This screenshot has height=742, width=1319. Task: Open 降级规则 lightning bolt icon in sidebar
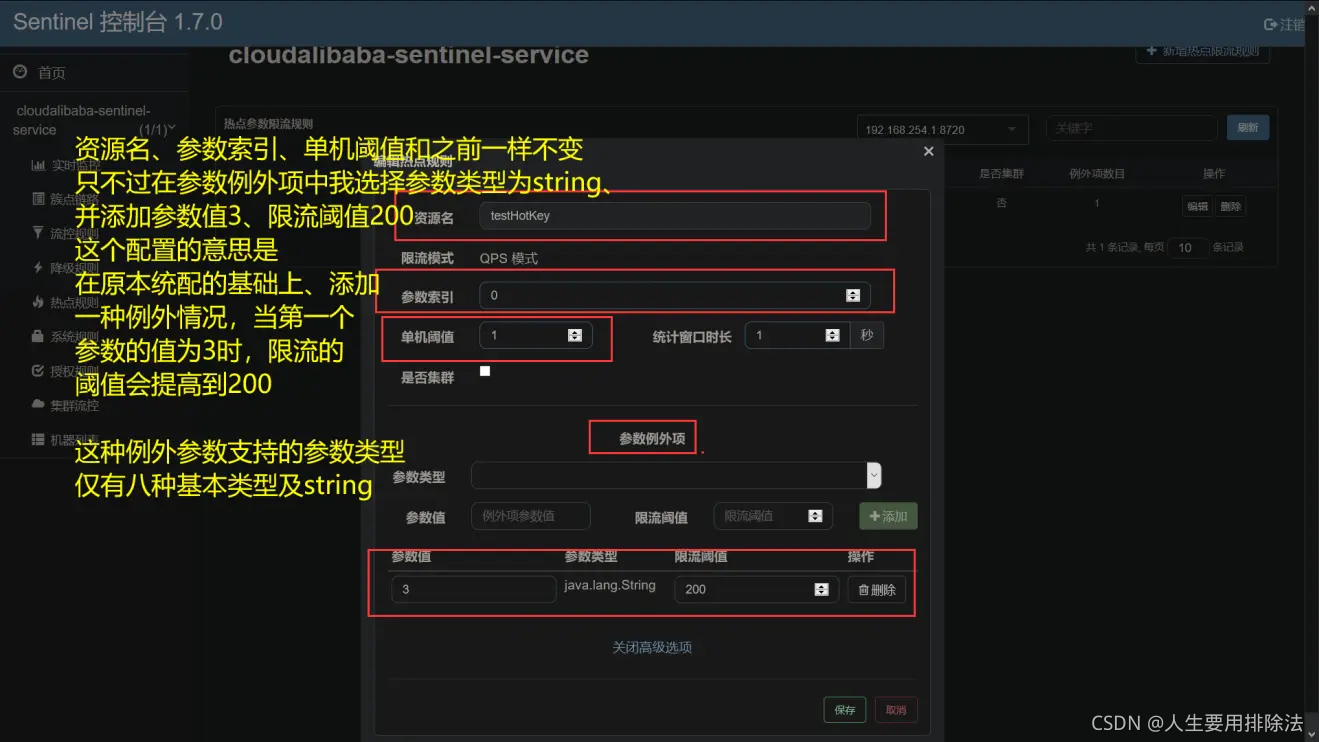[x=38, y=268]
